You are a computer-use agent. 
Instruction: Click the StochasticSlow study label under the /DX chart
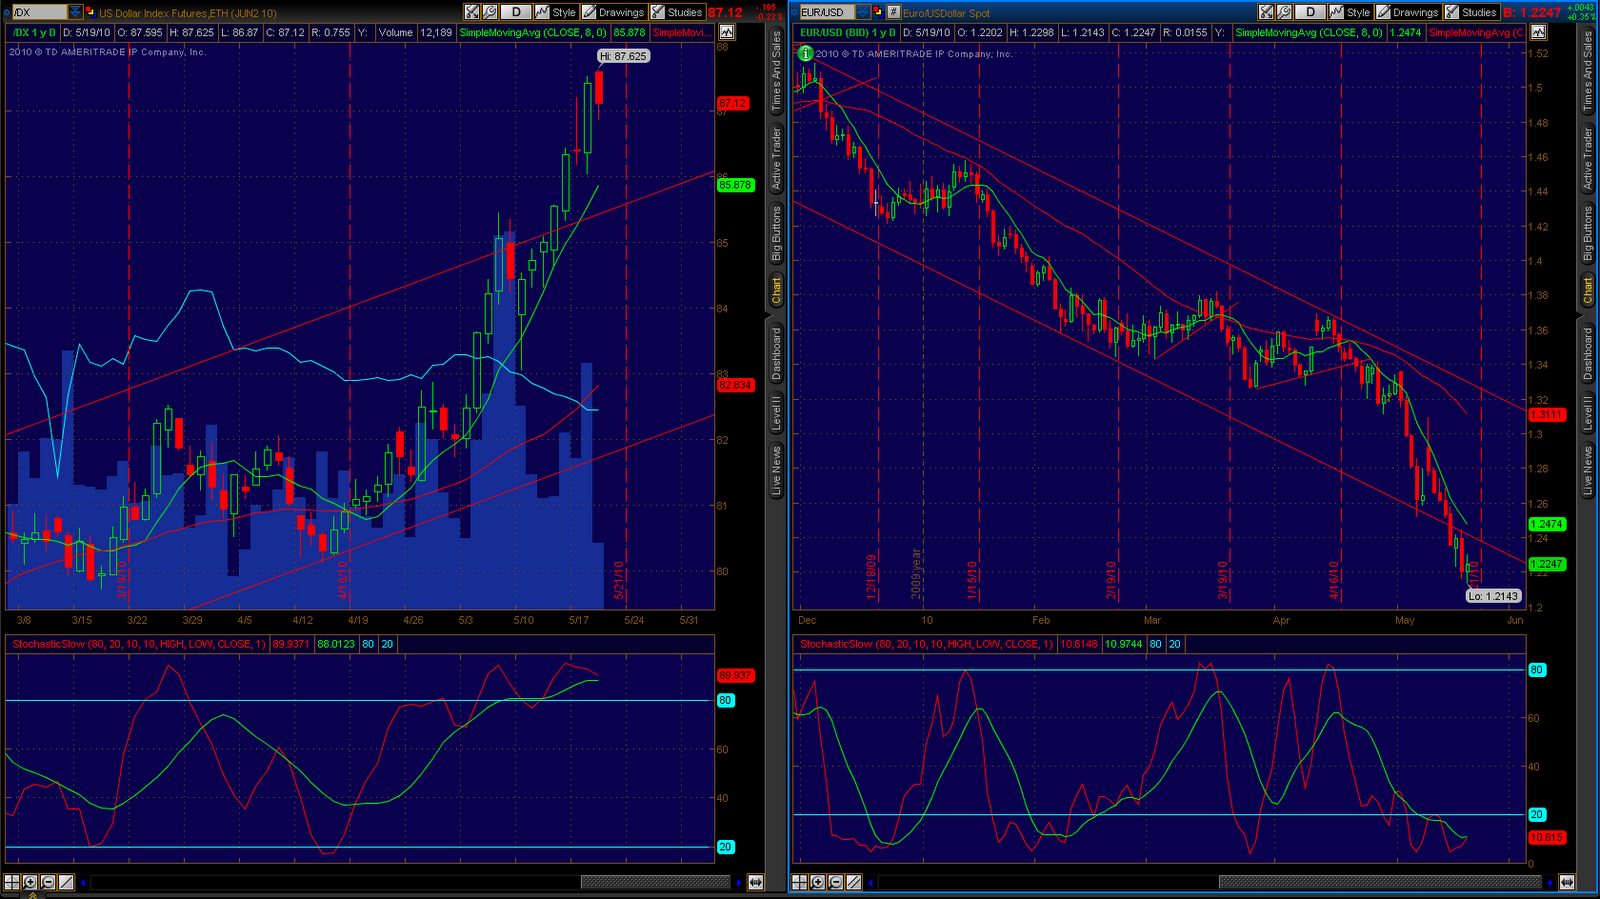tap(139, 644)
